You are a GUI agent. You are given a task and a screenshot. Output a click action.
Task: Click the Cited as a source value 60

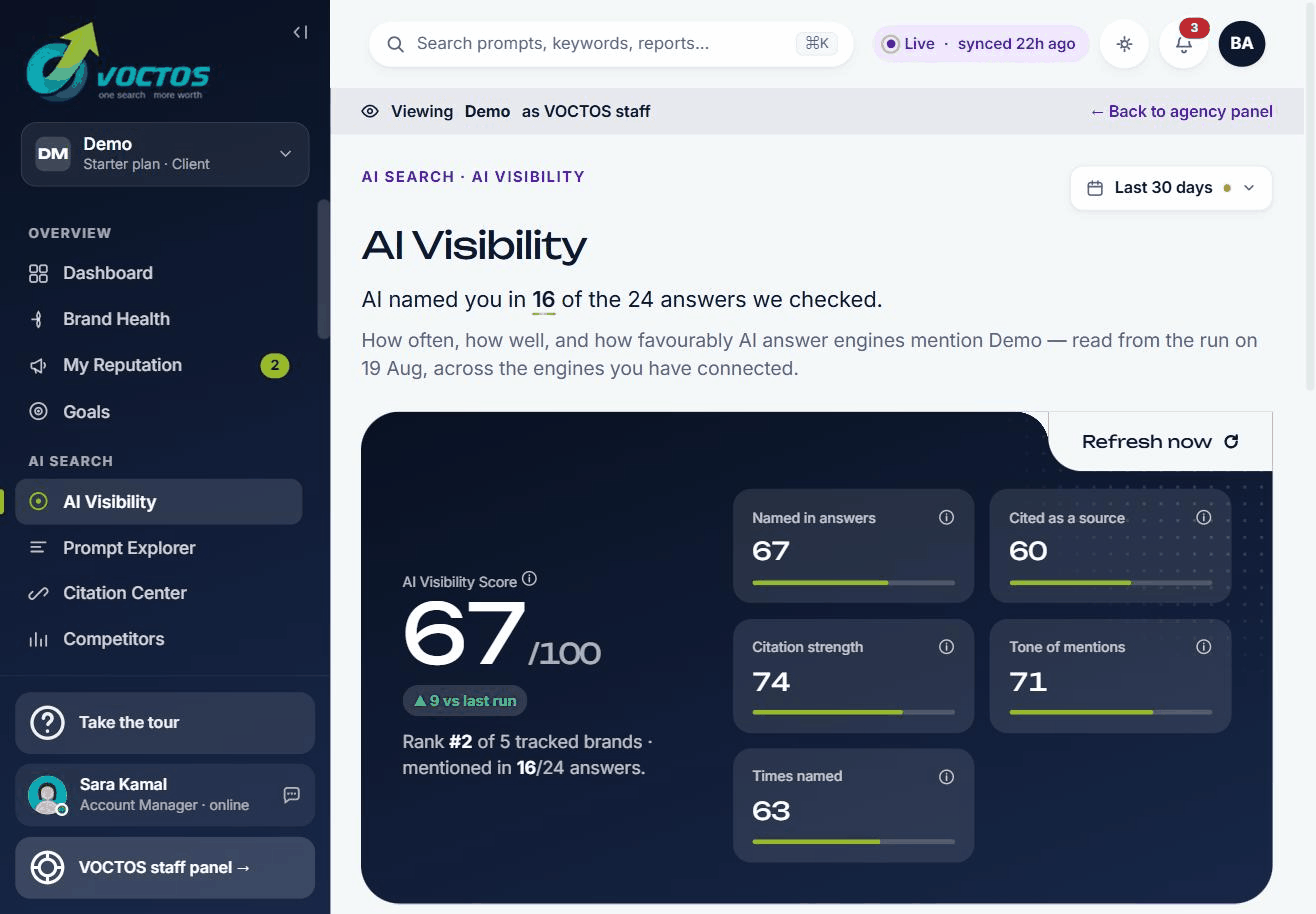tap(1028, 551)
